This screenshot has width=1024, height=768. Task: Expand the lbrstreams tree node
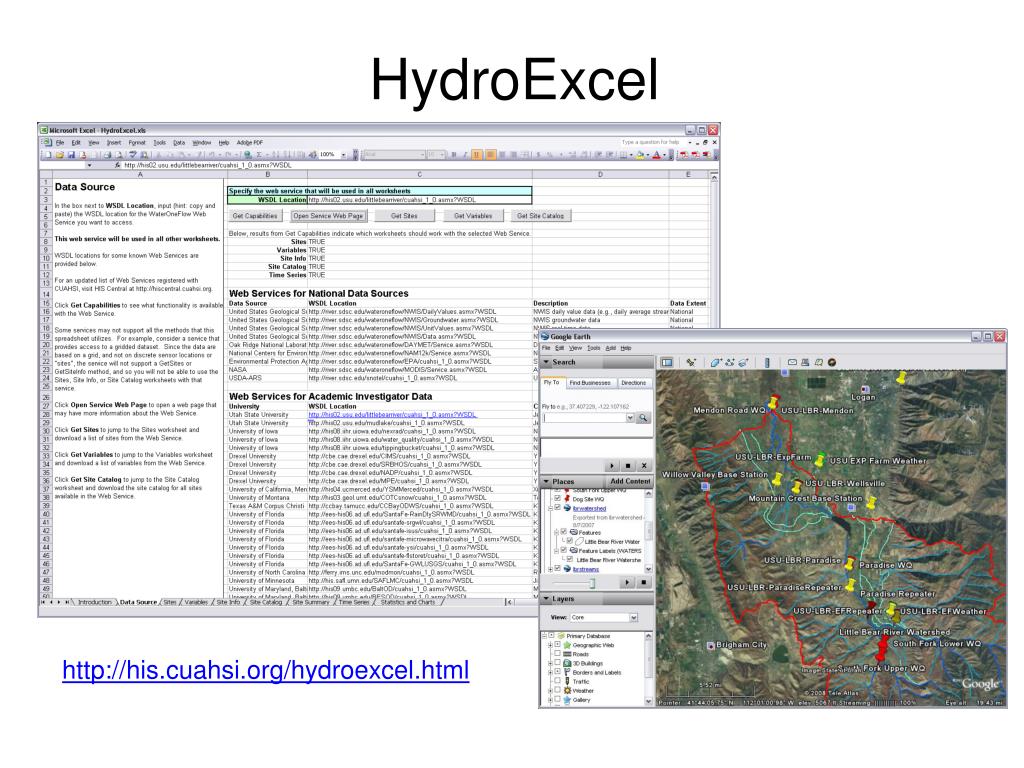click(x=551, y=569)
